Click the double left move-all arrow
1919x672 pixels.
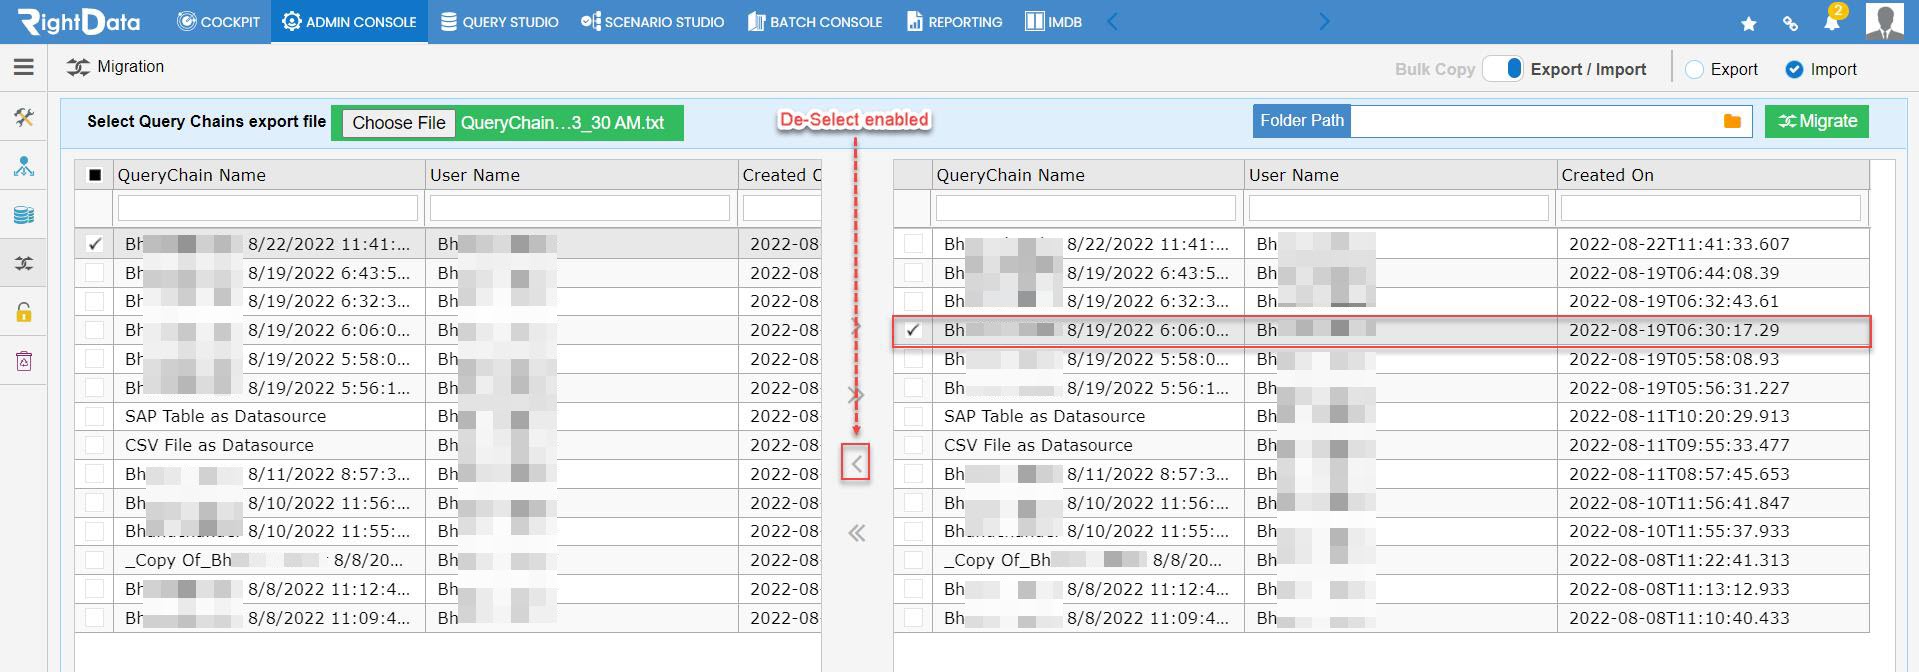point(856,533)
